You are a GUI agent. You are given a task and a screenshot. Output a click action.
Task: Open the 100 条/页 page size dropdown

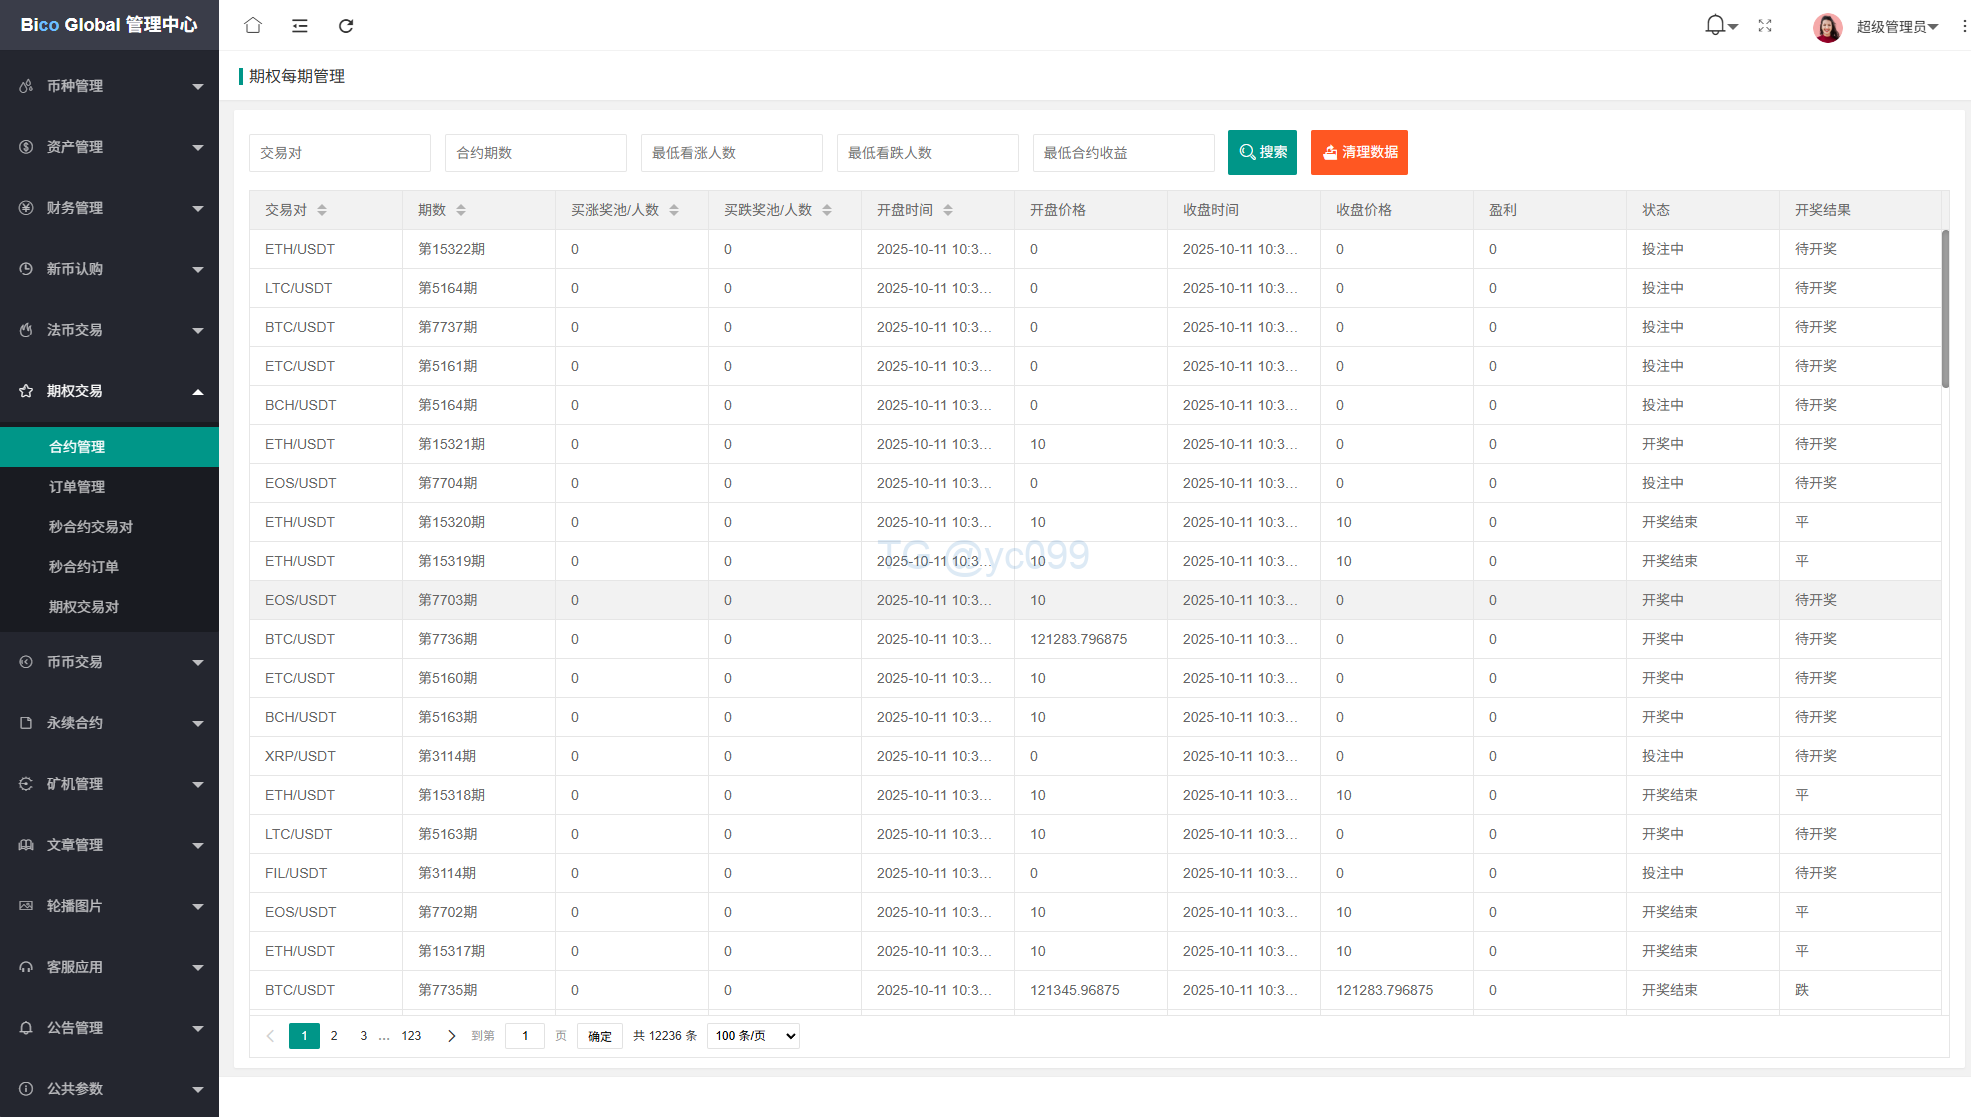pyautogui.click(x=753, y=1036)
